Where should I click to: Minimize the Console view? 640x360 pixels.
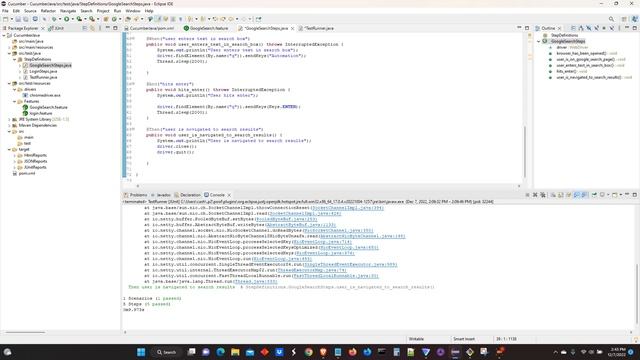point(627,194)
